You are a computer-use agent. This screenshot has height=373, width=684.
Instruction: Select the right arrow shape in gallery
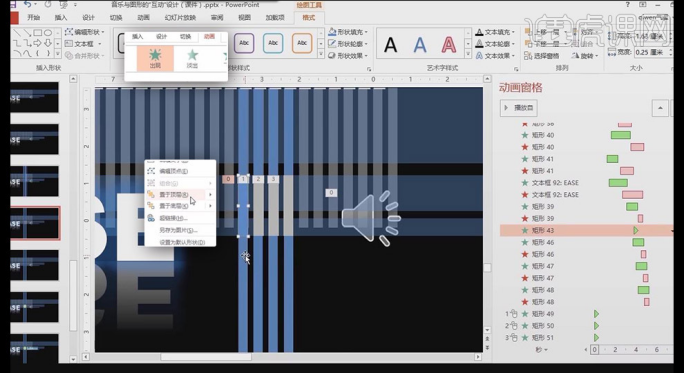click(x=38, y=43)
